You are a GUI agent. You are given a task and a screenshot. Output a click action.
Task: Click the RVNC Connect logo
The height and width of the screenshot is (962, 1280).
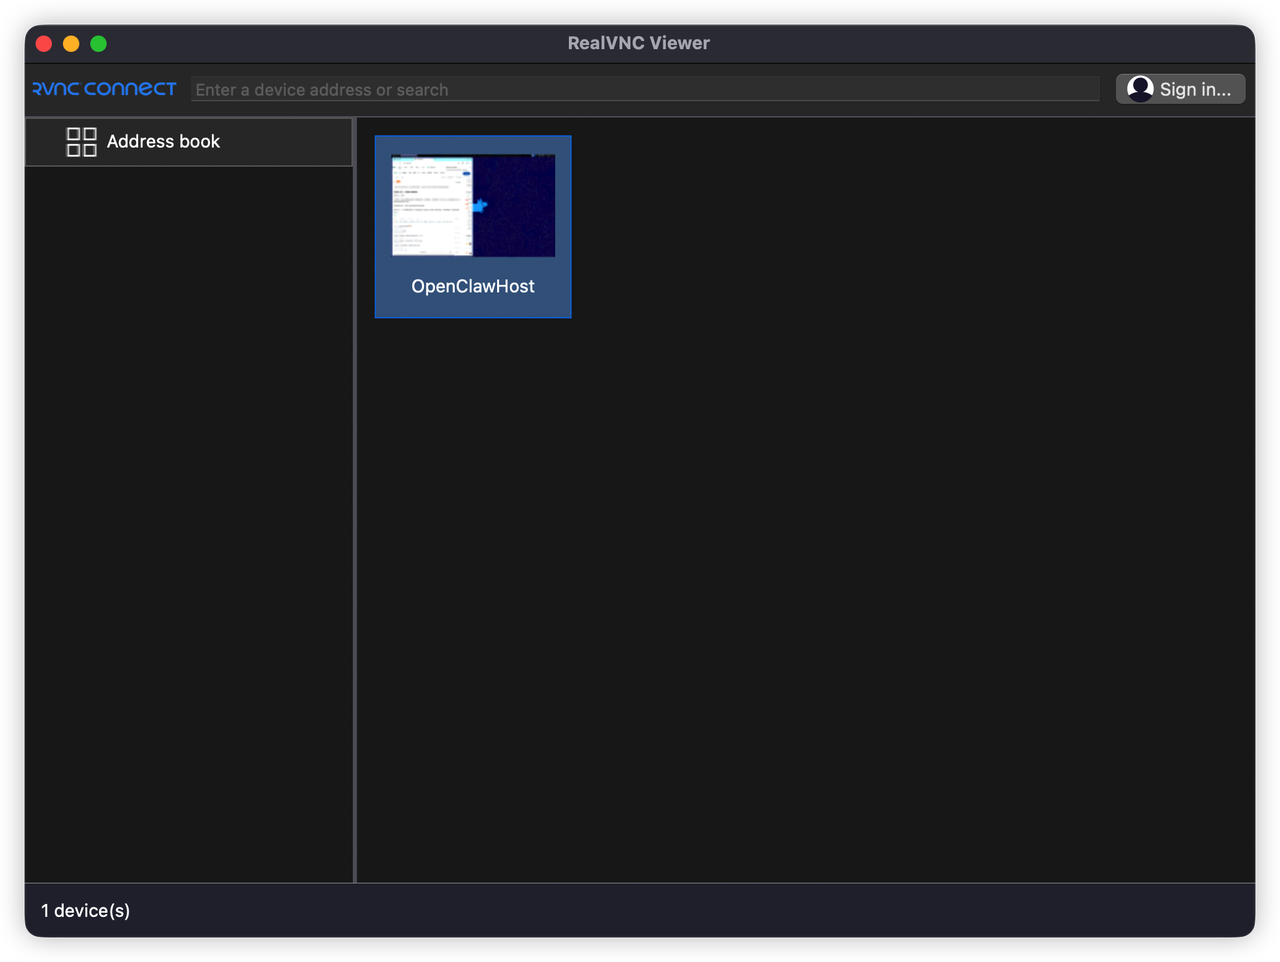click(104, 89)
